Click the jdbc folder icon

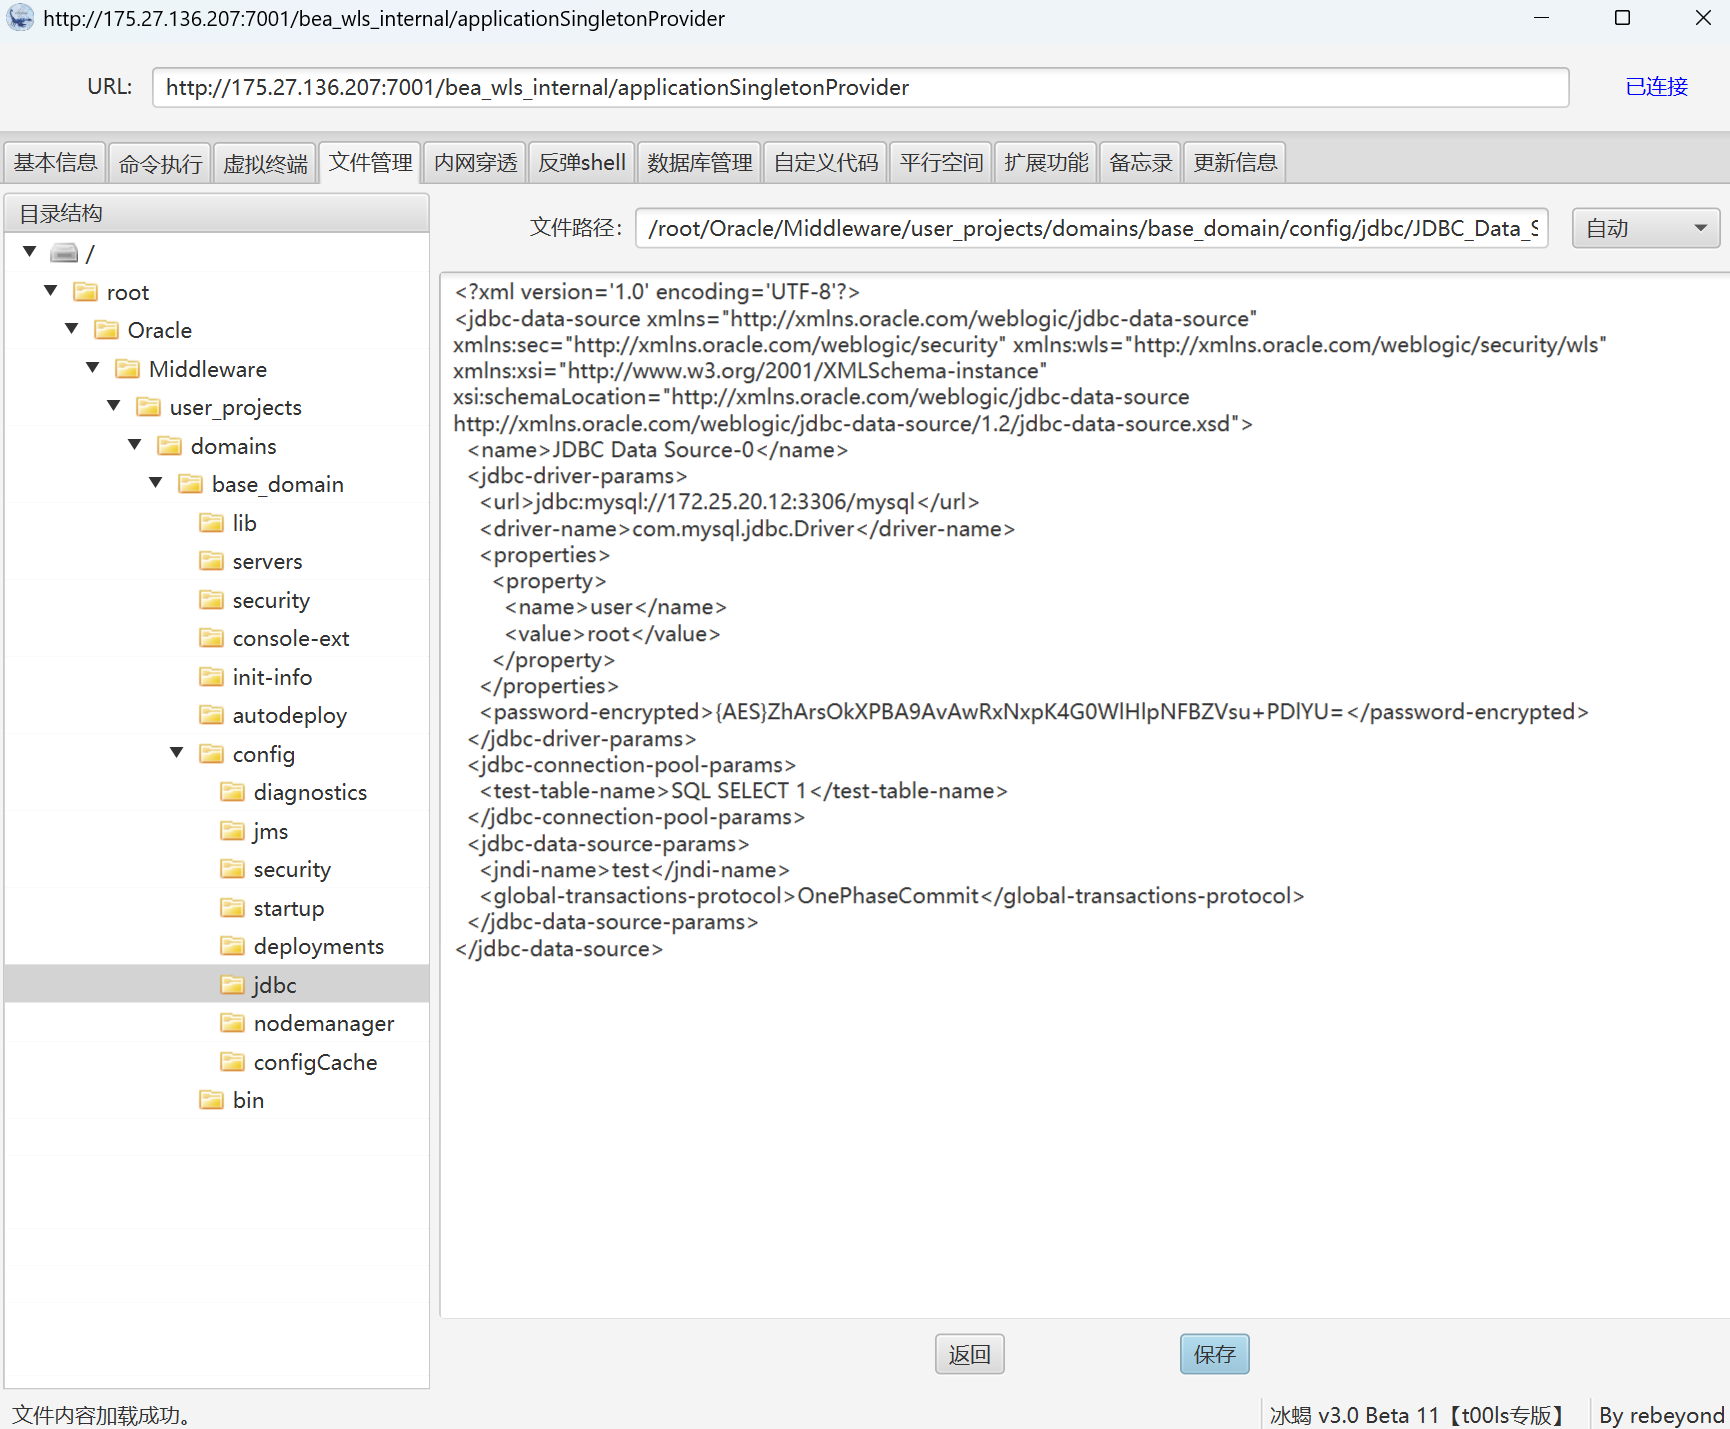click(232, 985)
